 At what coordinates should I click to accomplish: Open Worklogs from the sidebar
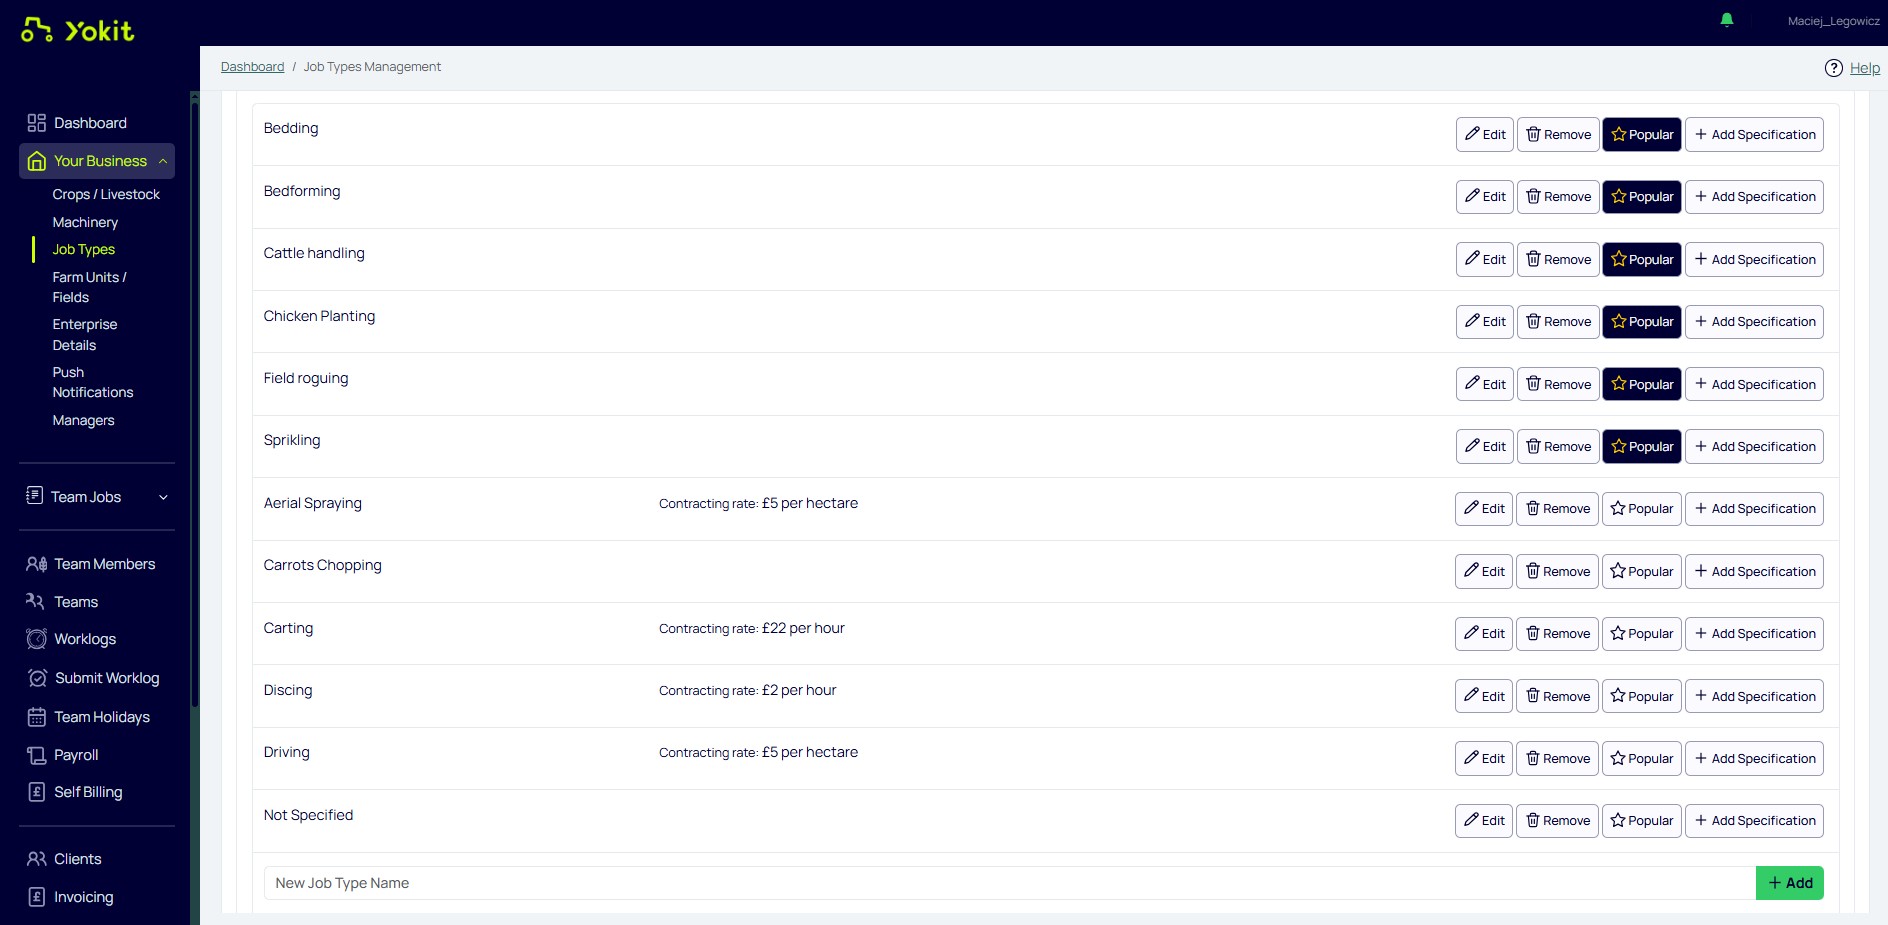pyautogui.click(x=85, y=639)
